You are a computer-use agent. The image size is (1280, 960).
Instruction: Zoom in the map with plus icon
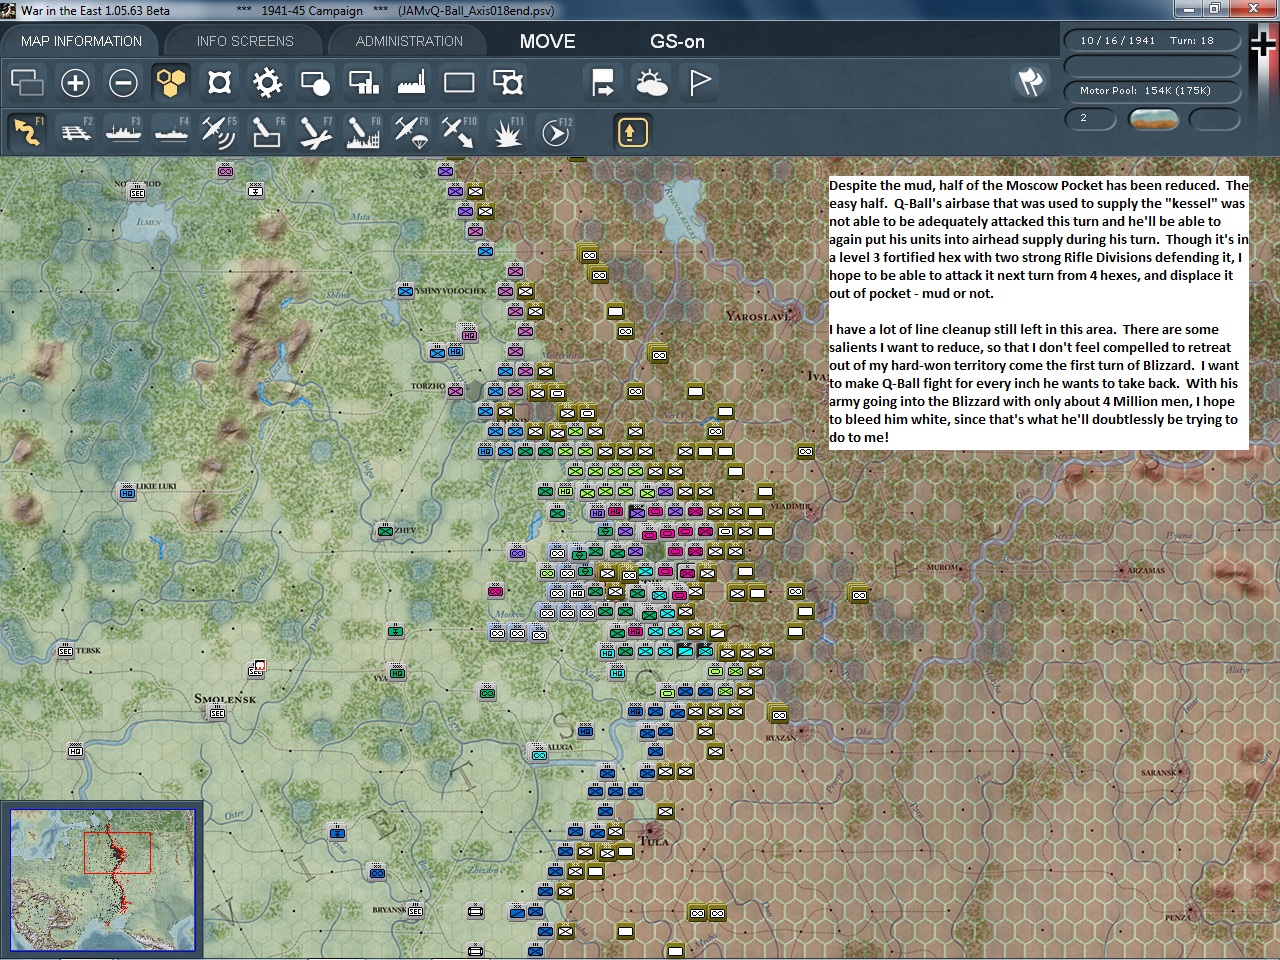[75, 82]
